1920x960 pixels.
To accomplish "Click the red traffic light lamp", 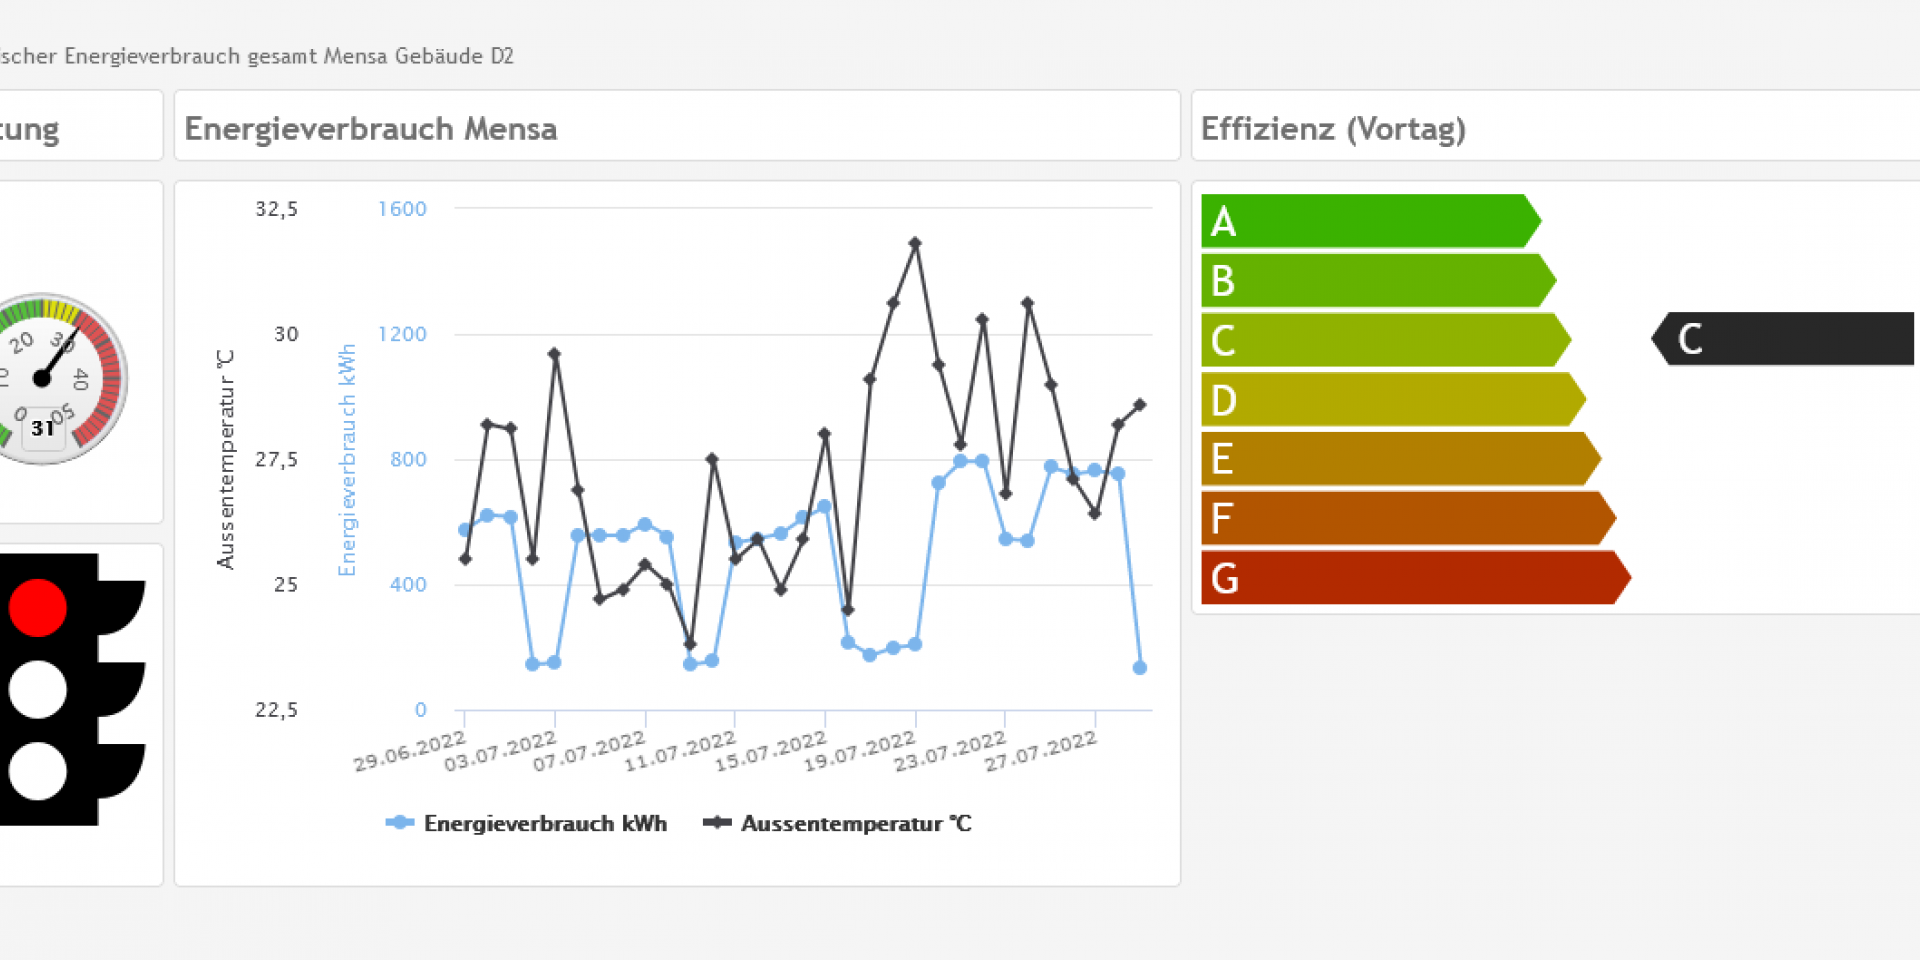I will pos(38,608).
